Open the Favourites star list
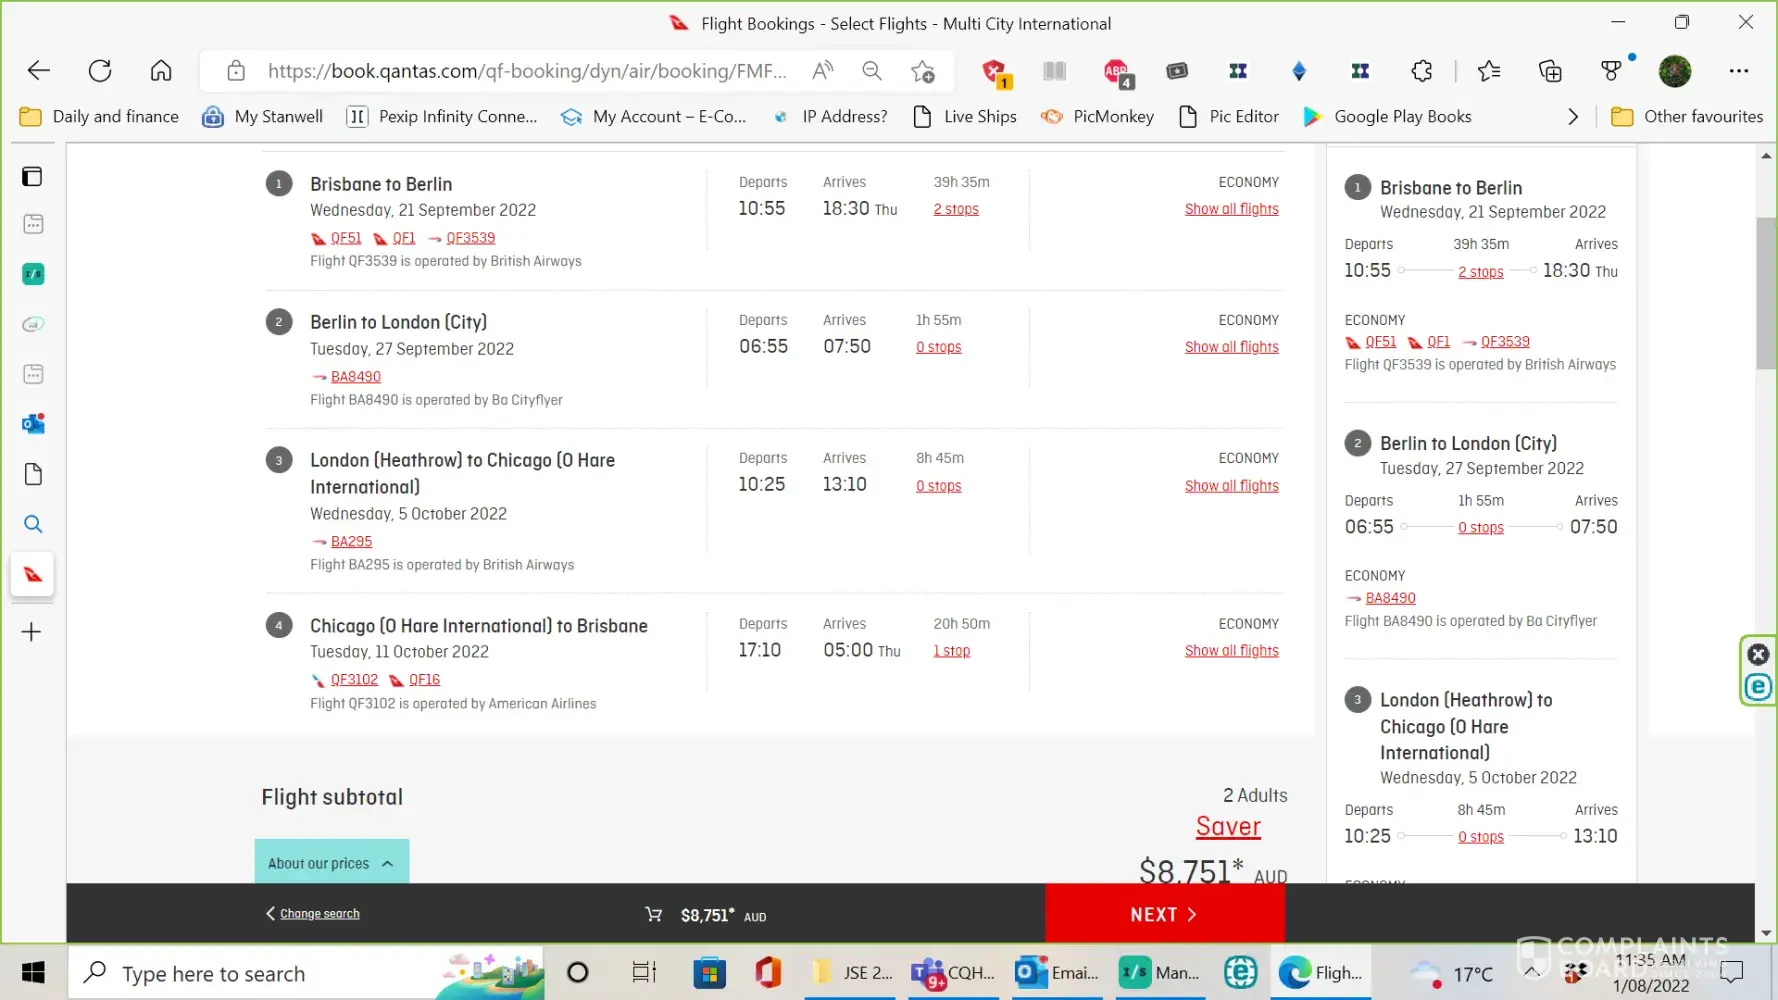 1489,71
